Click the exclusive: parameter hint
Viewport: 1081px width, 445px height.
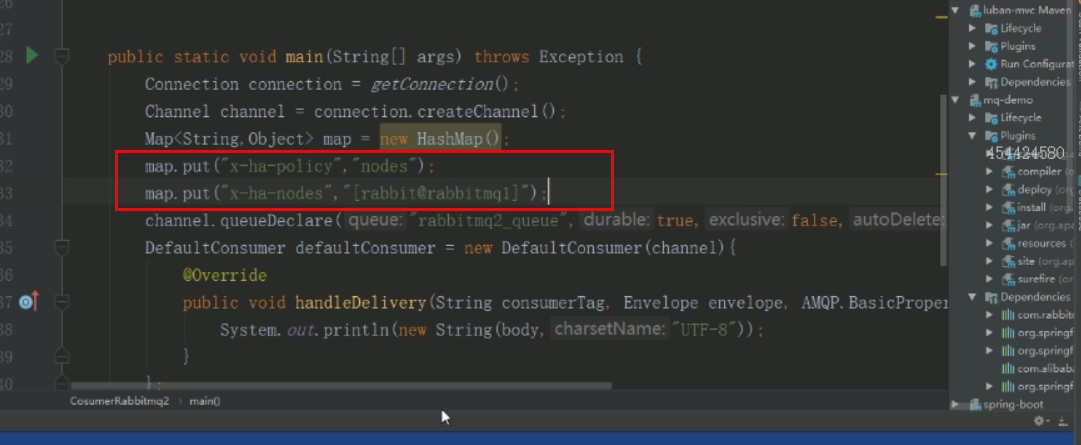(747, 221)
